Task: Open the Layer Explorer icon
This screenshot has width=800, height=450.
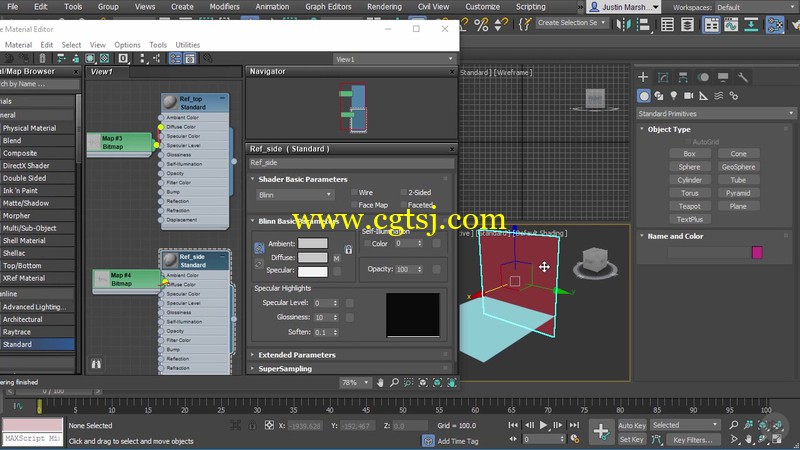Action: click(687, 24)
